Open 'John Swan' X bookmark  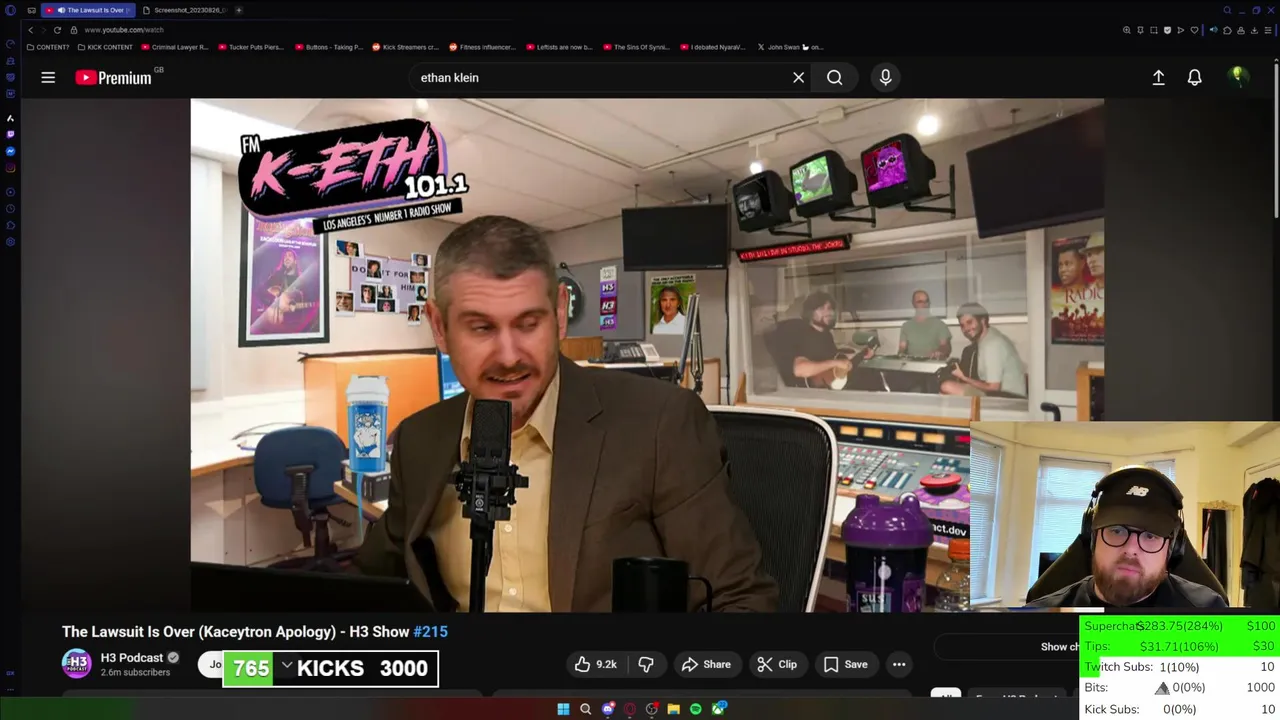(x=791, y=47)
